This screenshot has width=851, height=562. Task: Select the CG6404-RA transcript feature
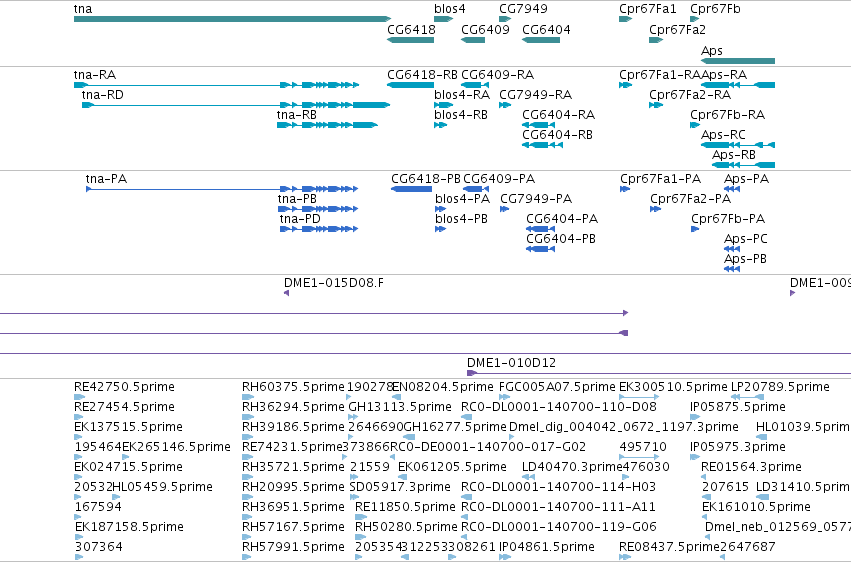pos(538,125)
